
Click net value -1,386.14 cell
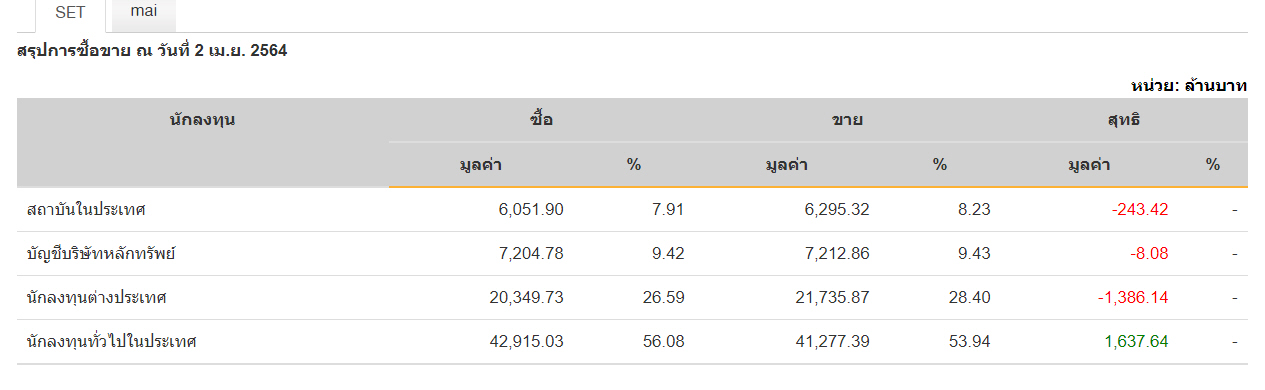tap(1134, 298)
